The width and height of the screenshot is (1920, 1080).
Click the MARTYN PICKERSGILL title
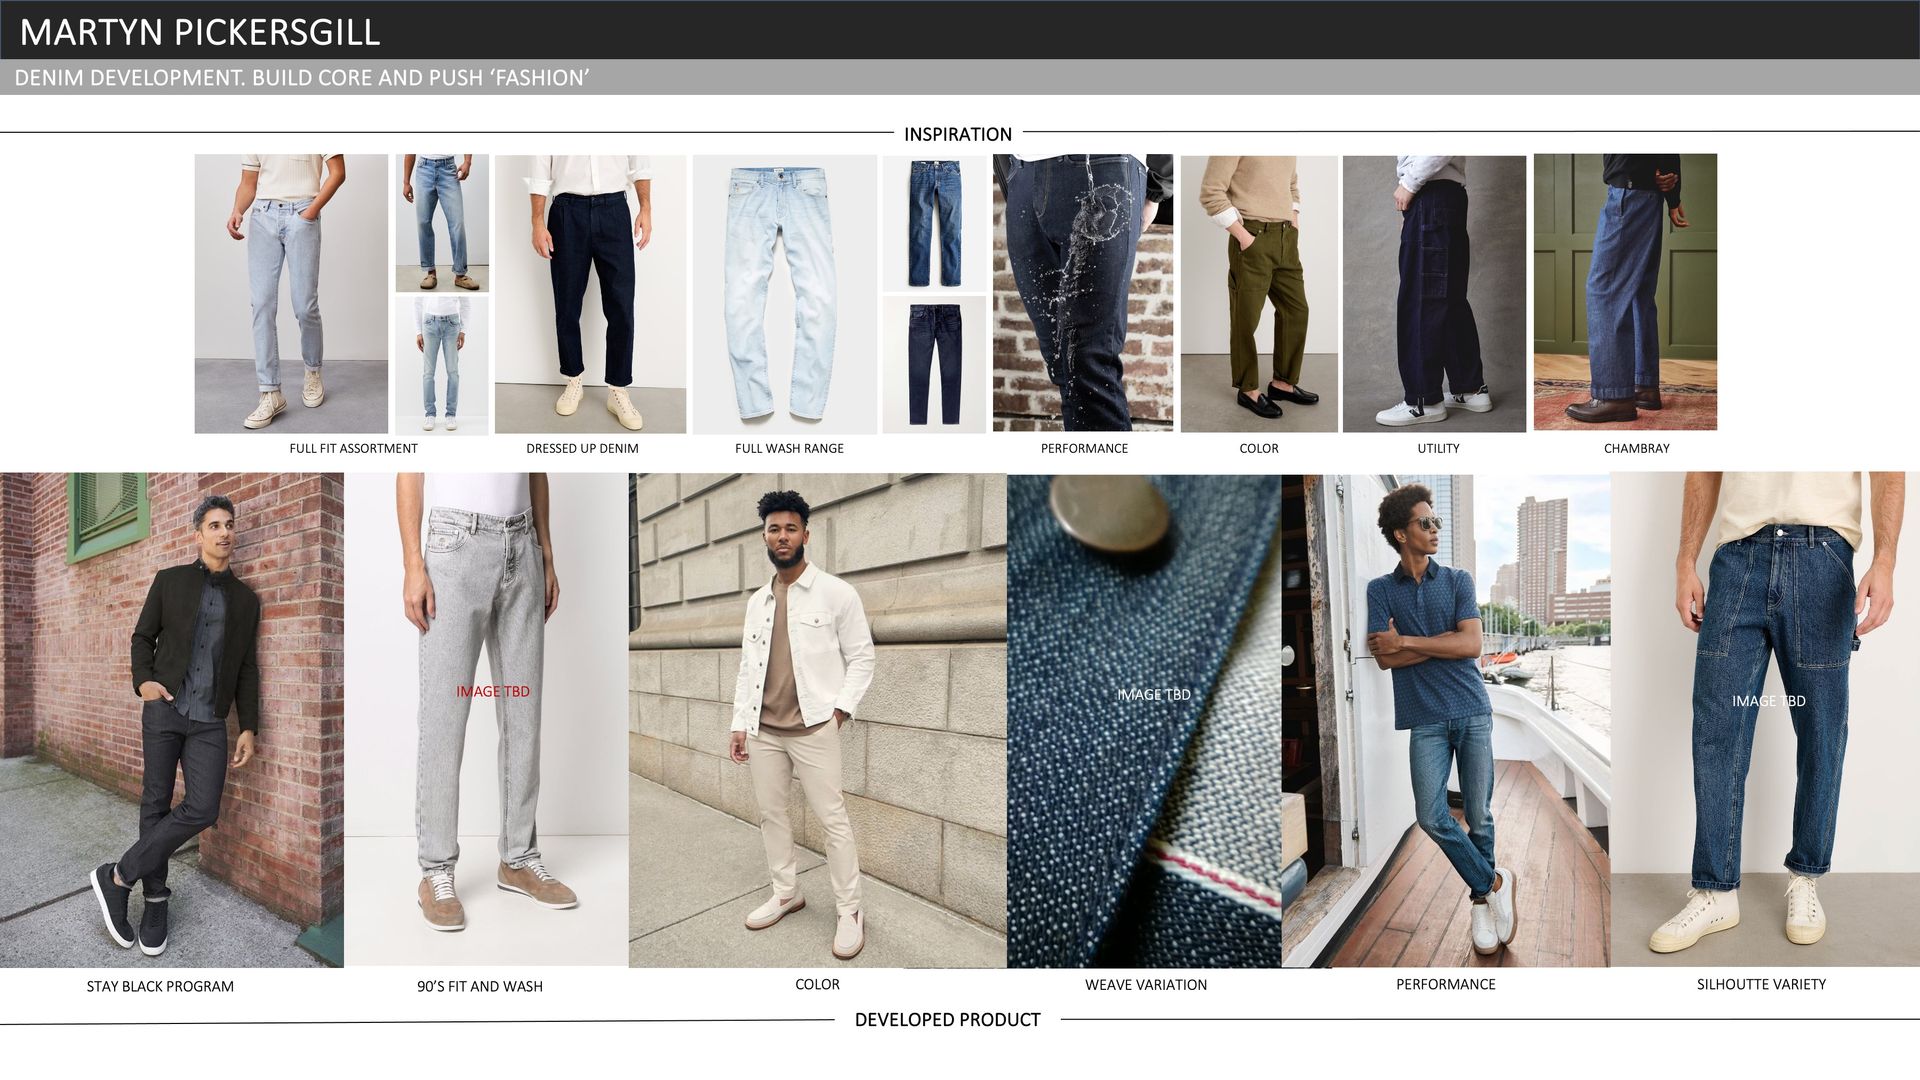coord(200,32)
